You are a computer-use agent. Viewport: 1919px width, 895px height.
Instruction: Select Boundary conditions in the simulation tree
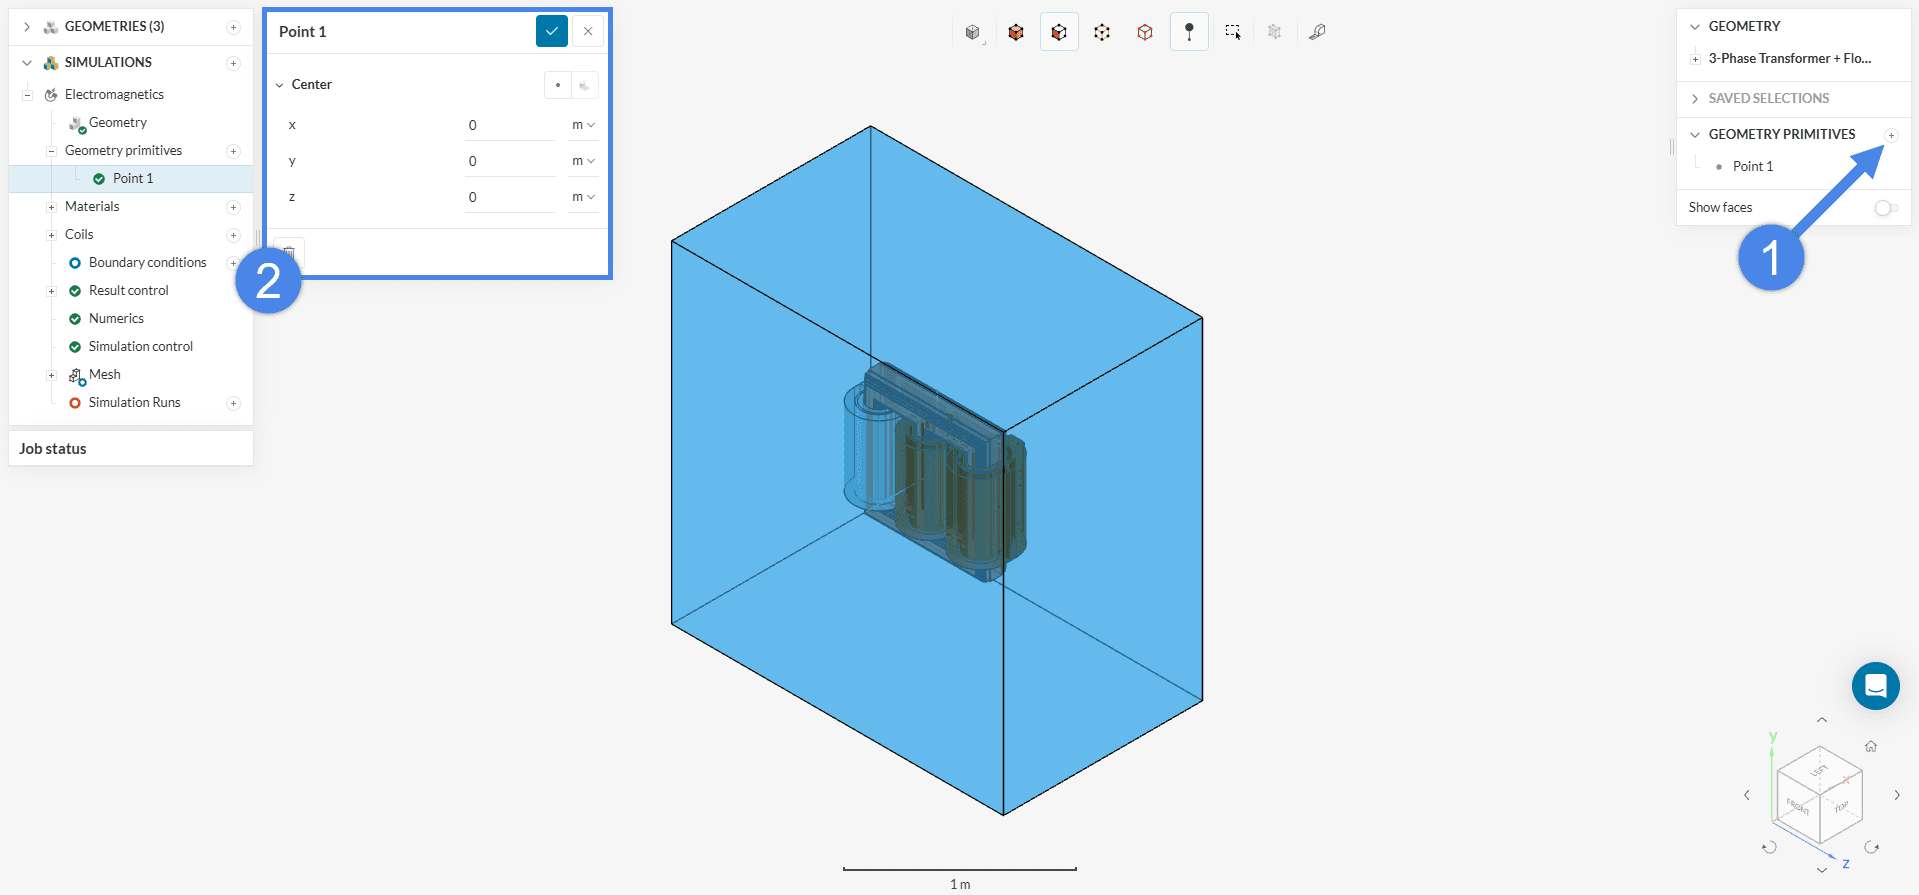click(147, 263)
